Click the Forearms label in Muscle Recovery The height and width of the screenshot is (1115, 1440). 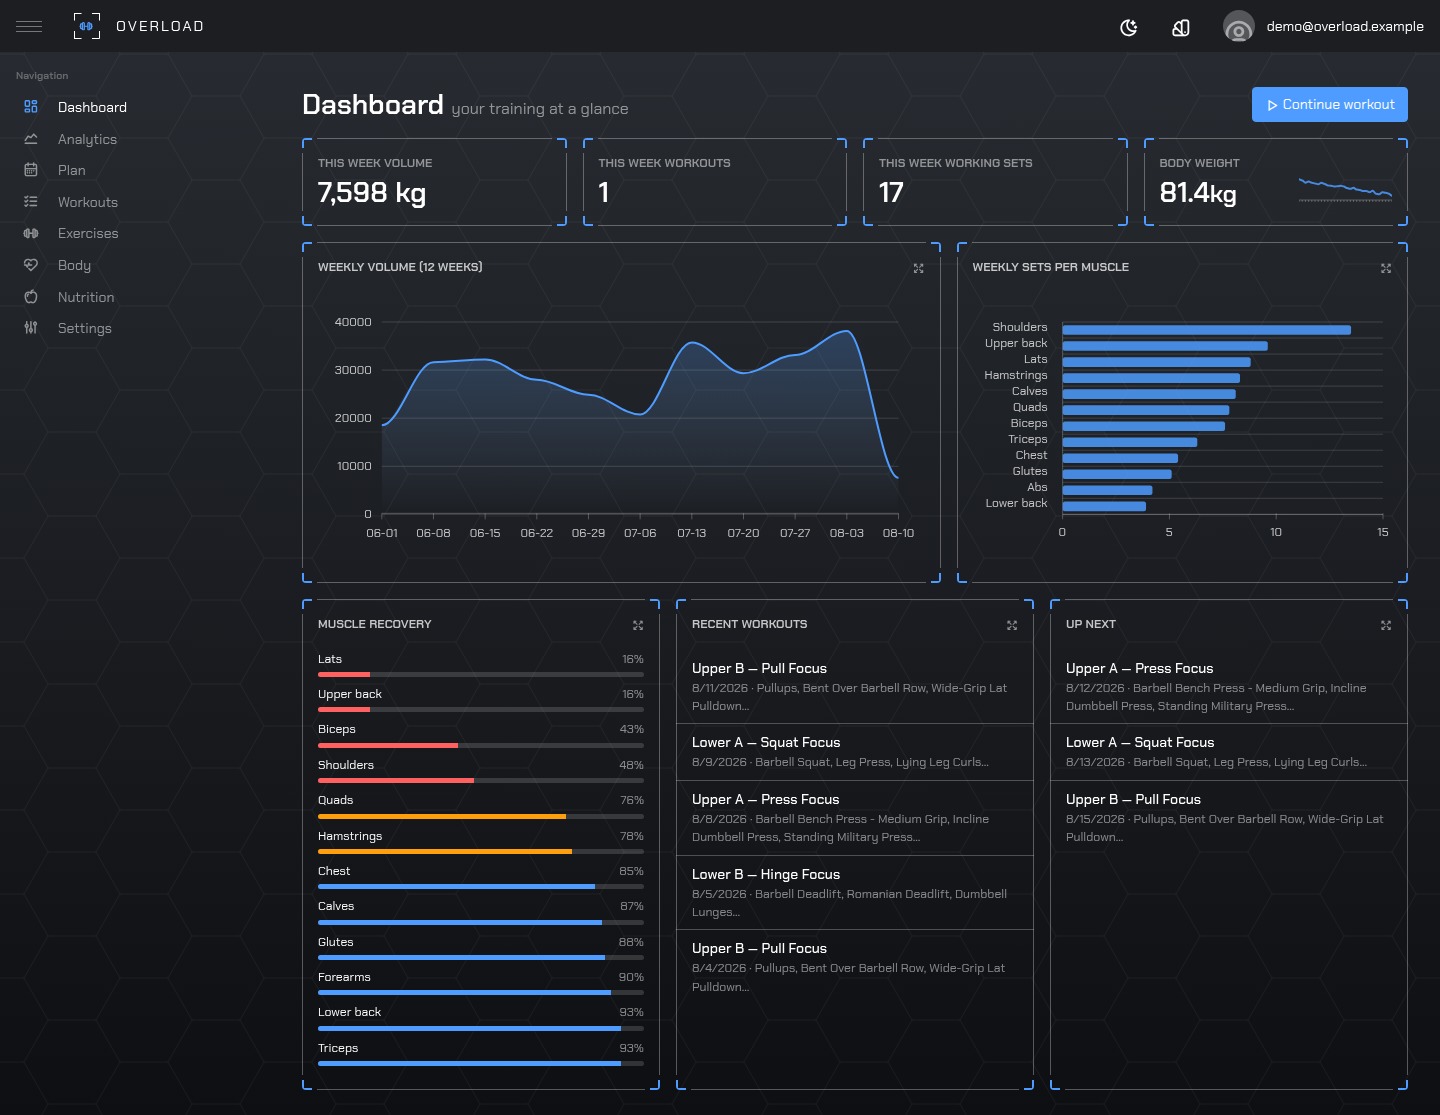tap(344, 977)
